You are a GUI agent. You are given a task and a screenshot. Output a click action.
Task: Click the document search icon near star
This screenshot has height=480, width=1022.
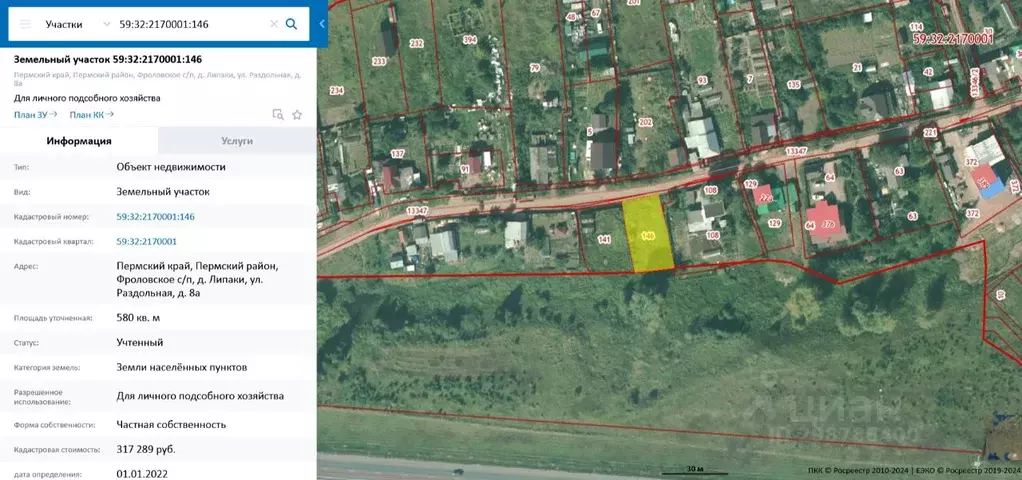point(278,115)
